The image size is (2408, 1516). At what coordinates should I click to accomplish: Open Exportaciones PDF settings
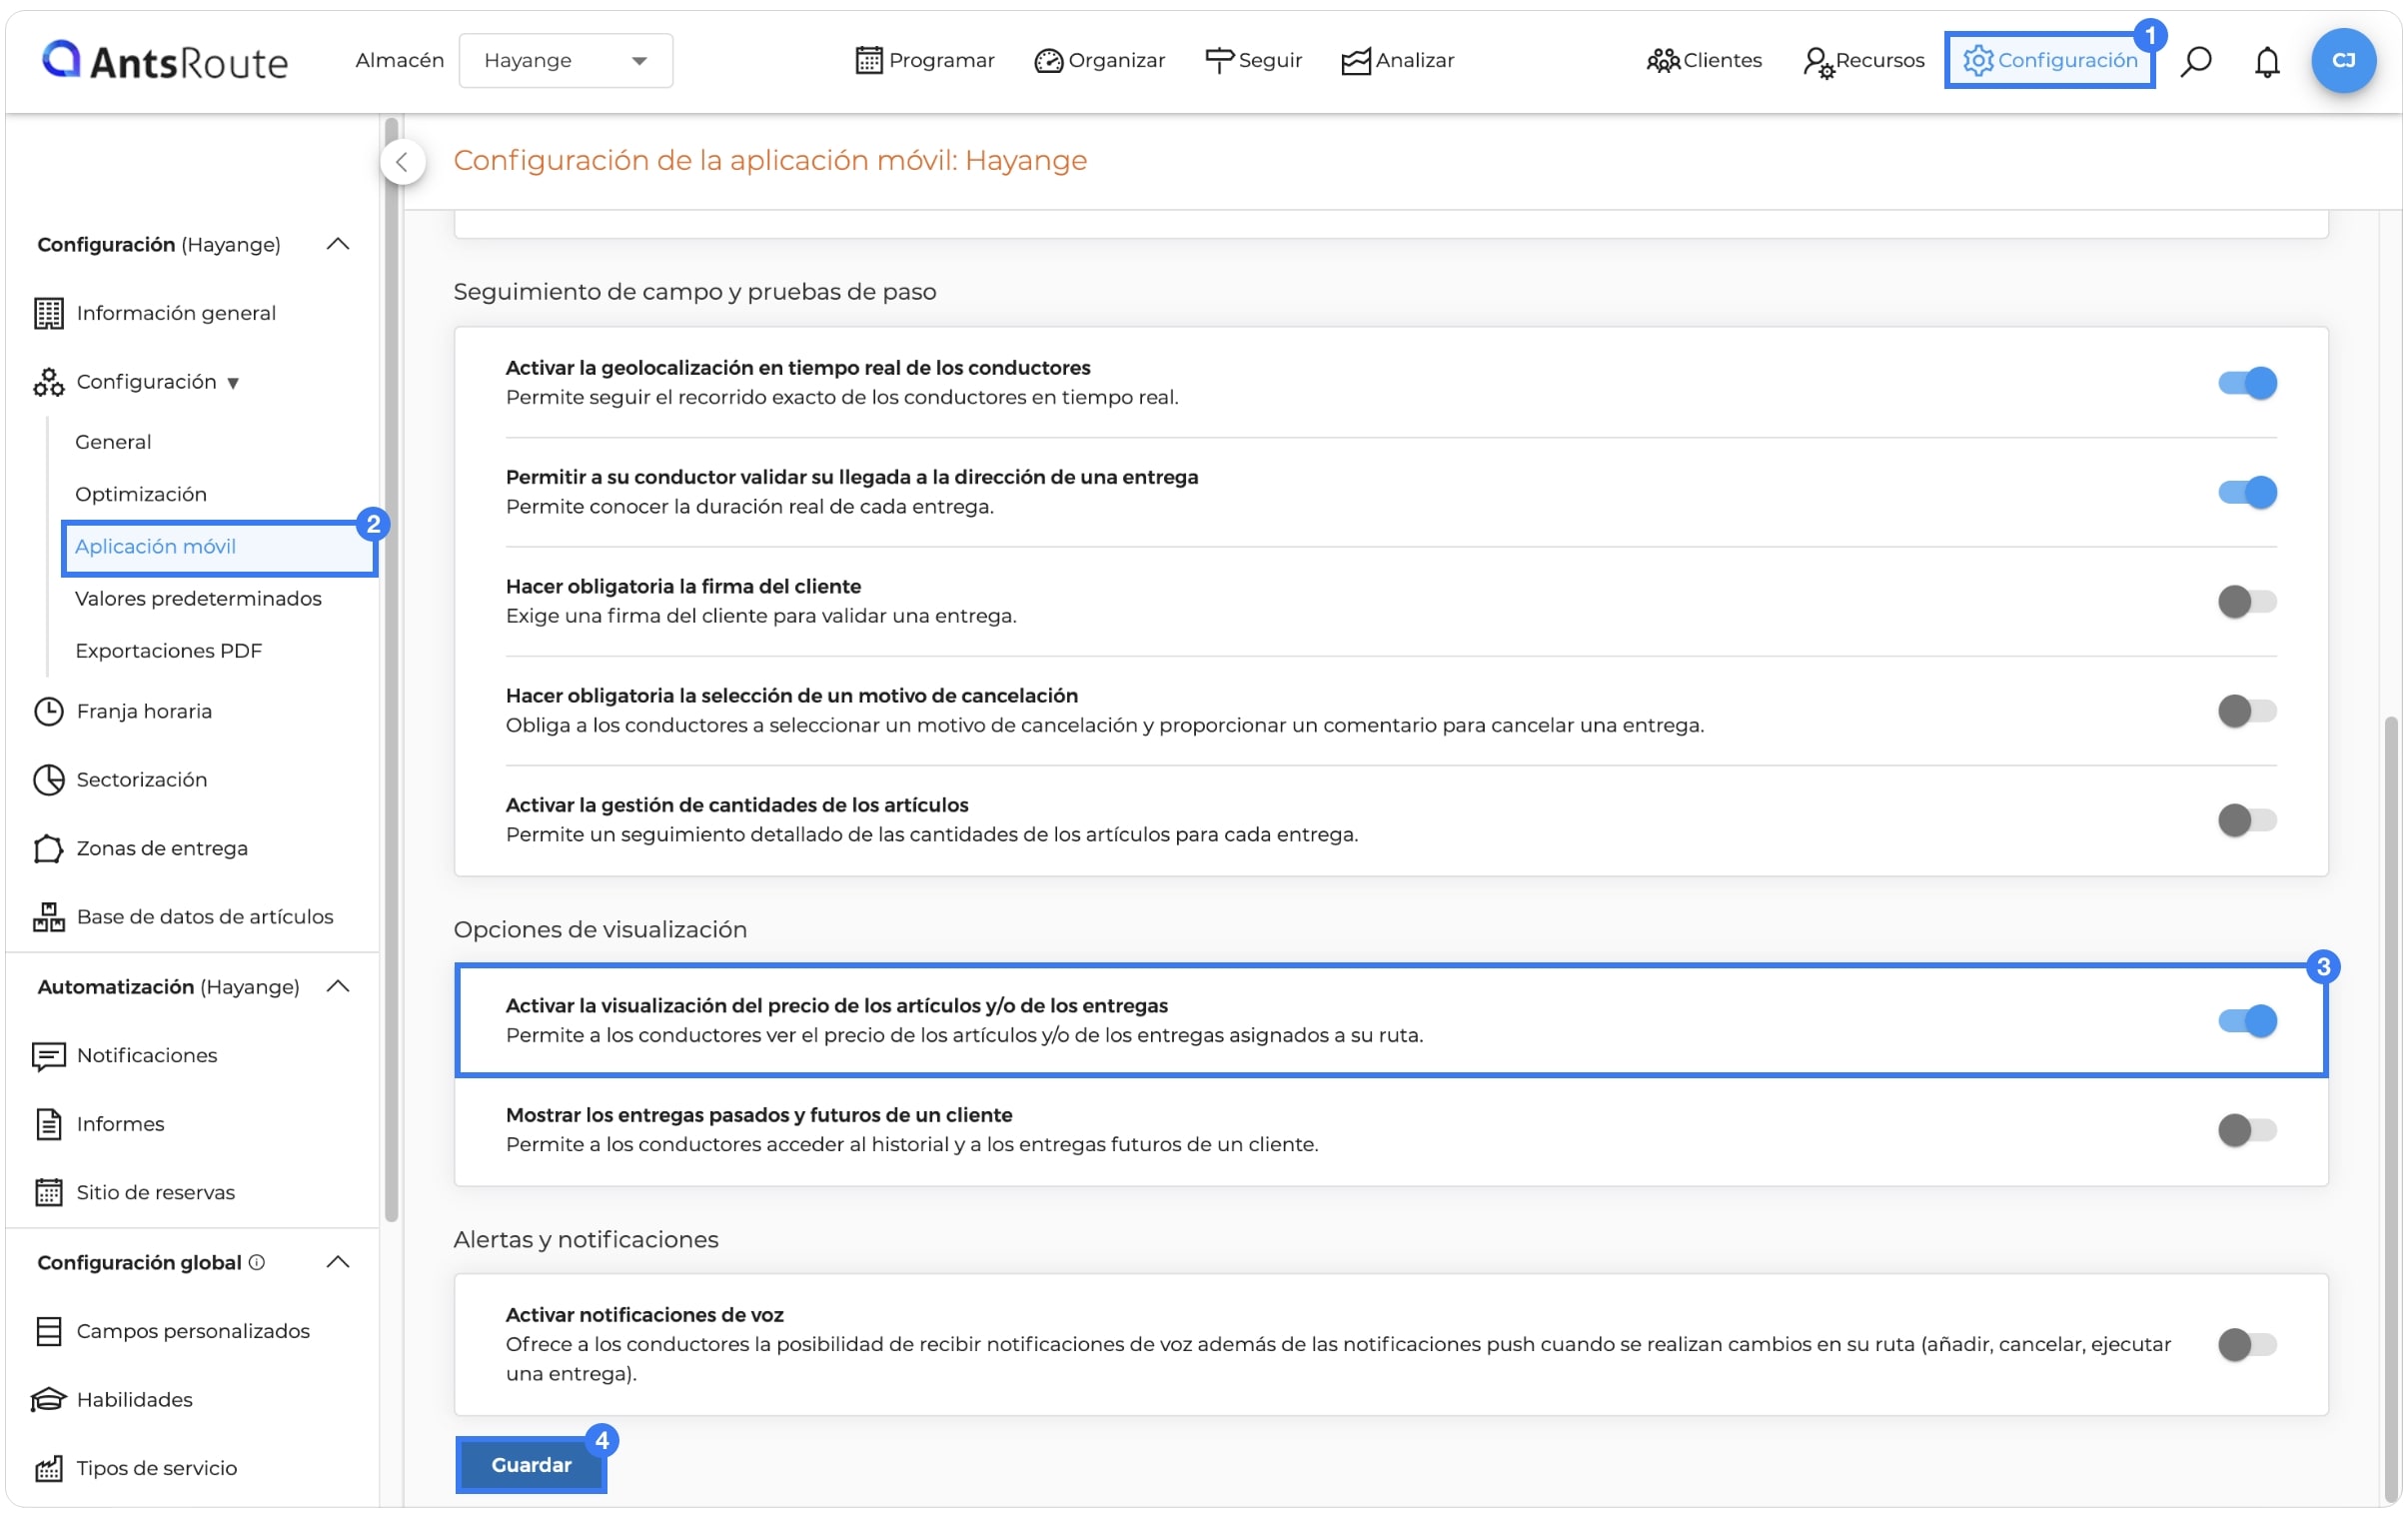pos(168,651)
